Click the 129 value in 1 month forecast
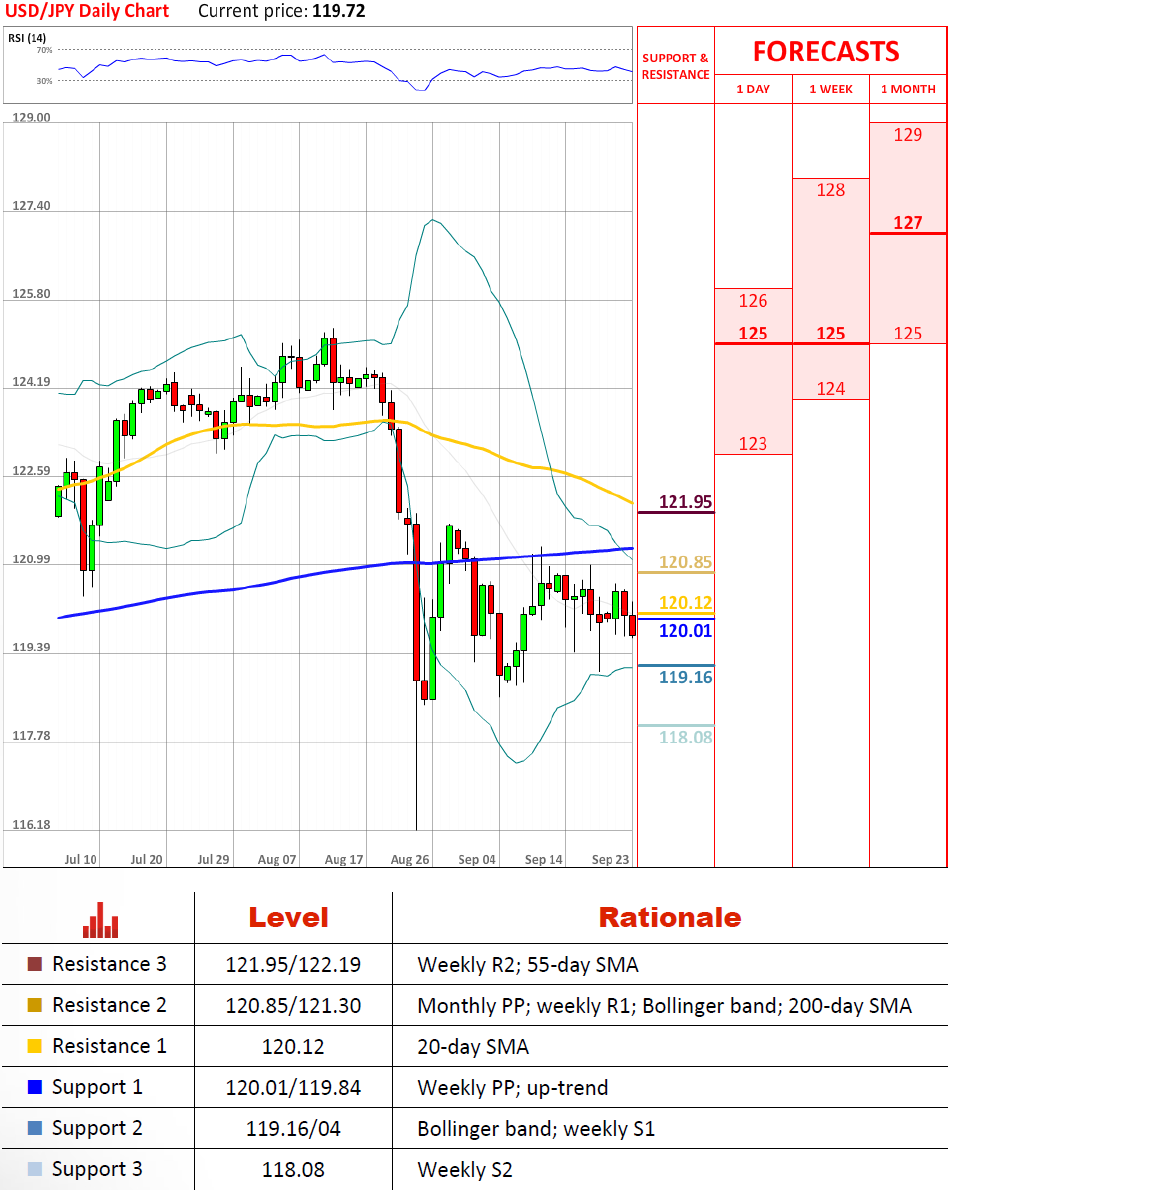Screen dimensions: 1152x1190 [908, 135]
